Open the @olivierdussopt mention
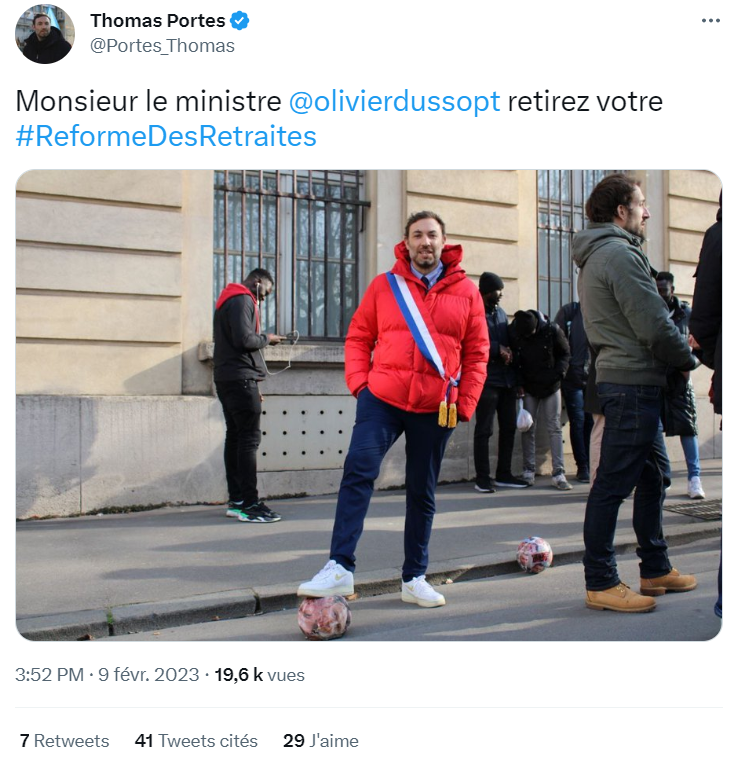The width and height of the screenshot is (740, 765). click(394, 101)
